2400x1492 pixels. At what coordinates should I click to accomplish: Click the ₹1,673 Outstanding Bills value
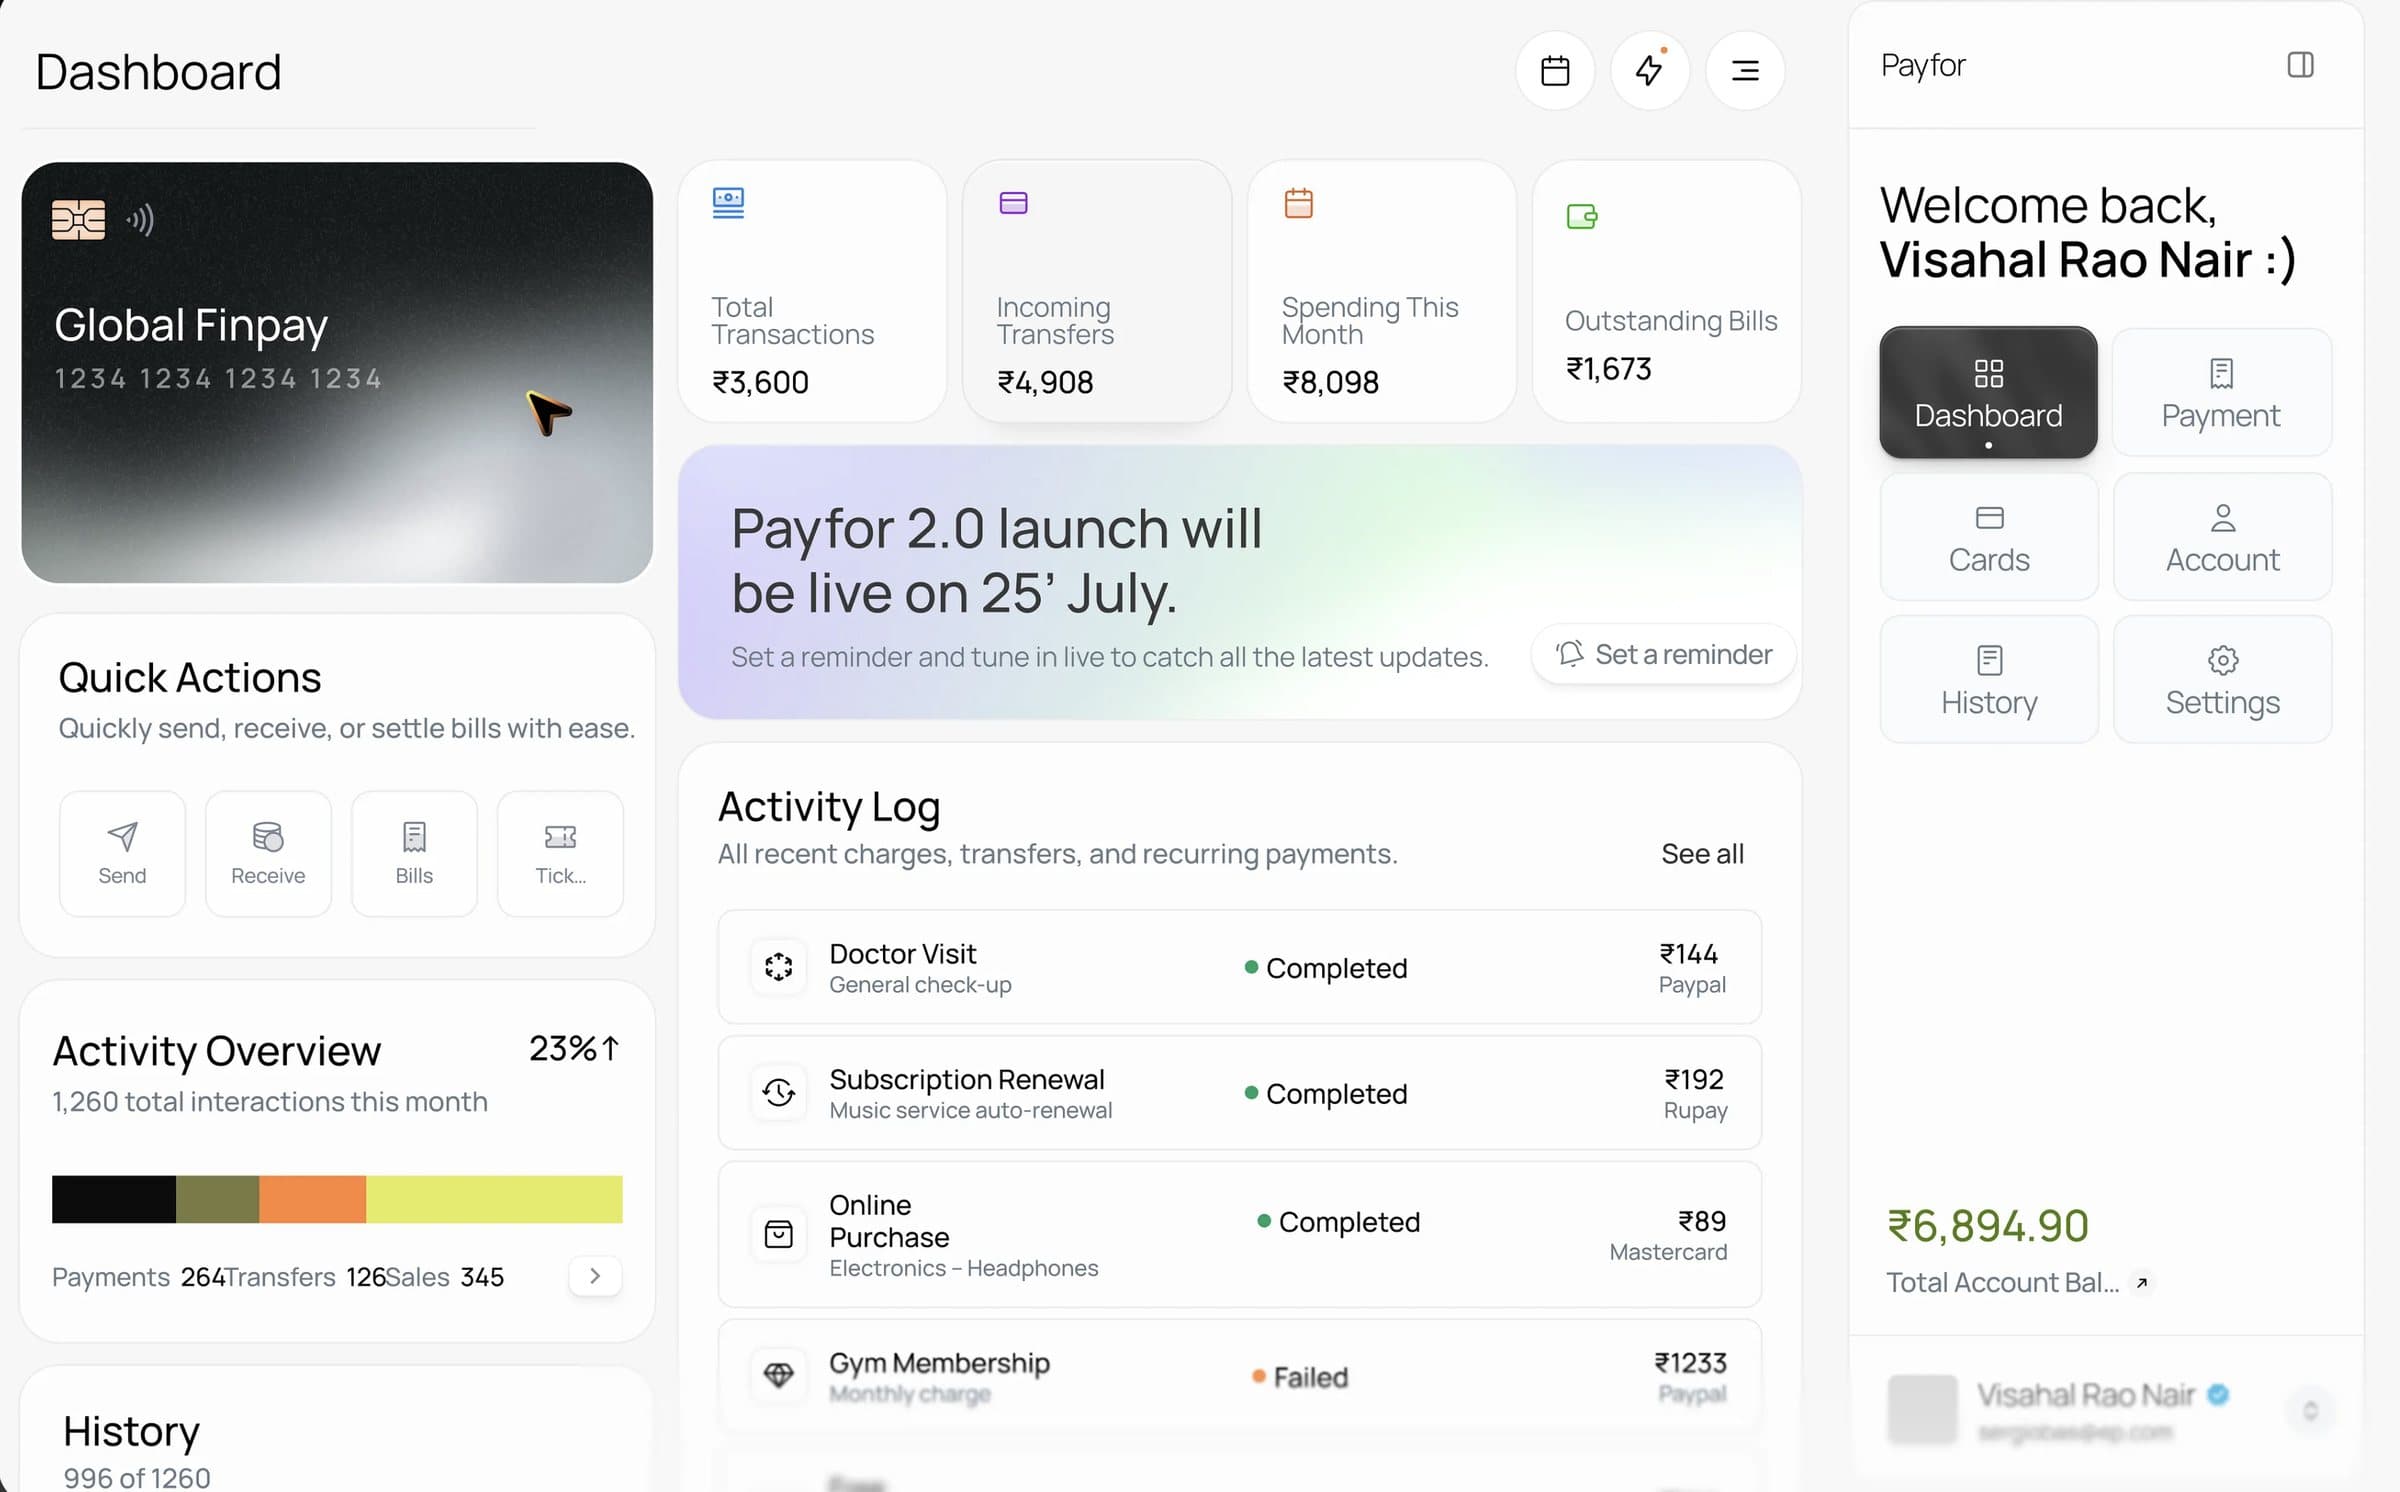[1608, 369]
